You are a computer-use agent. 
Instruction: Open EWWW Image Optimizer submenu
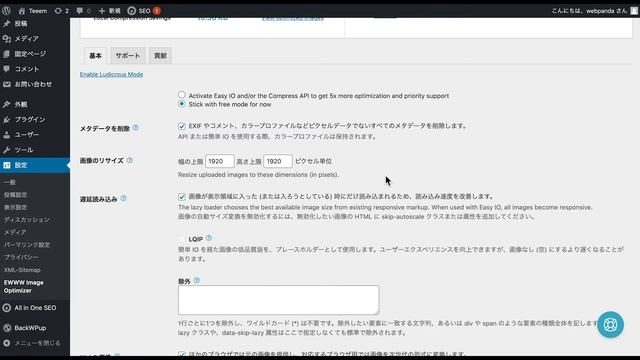click(x=24, y=287)
